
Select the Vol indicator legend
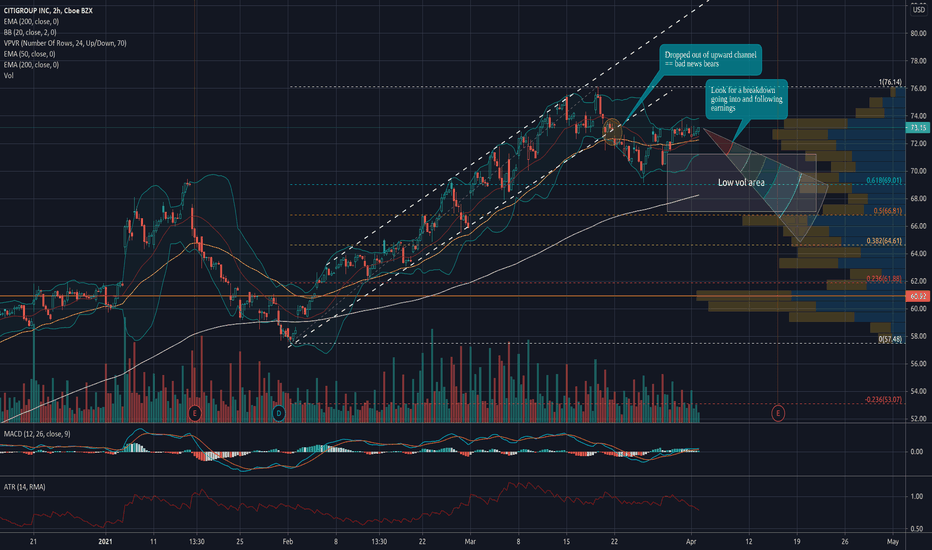point(8,76)
